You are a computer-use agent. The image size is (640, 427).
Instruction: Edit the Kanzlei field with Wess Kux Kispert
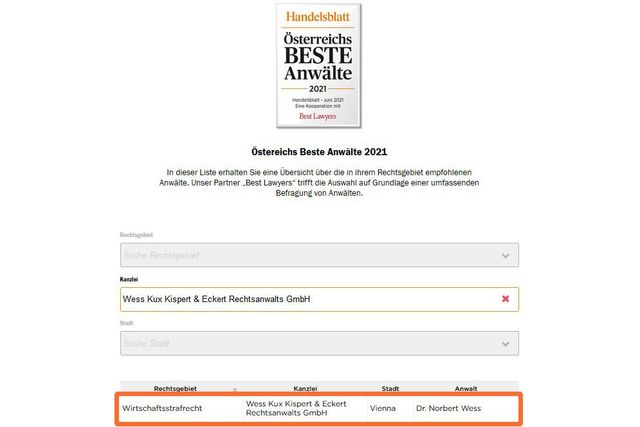point(319,299)
